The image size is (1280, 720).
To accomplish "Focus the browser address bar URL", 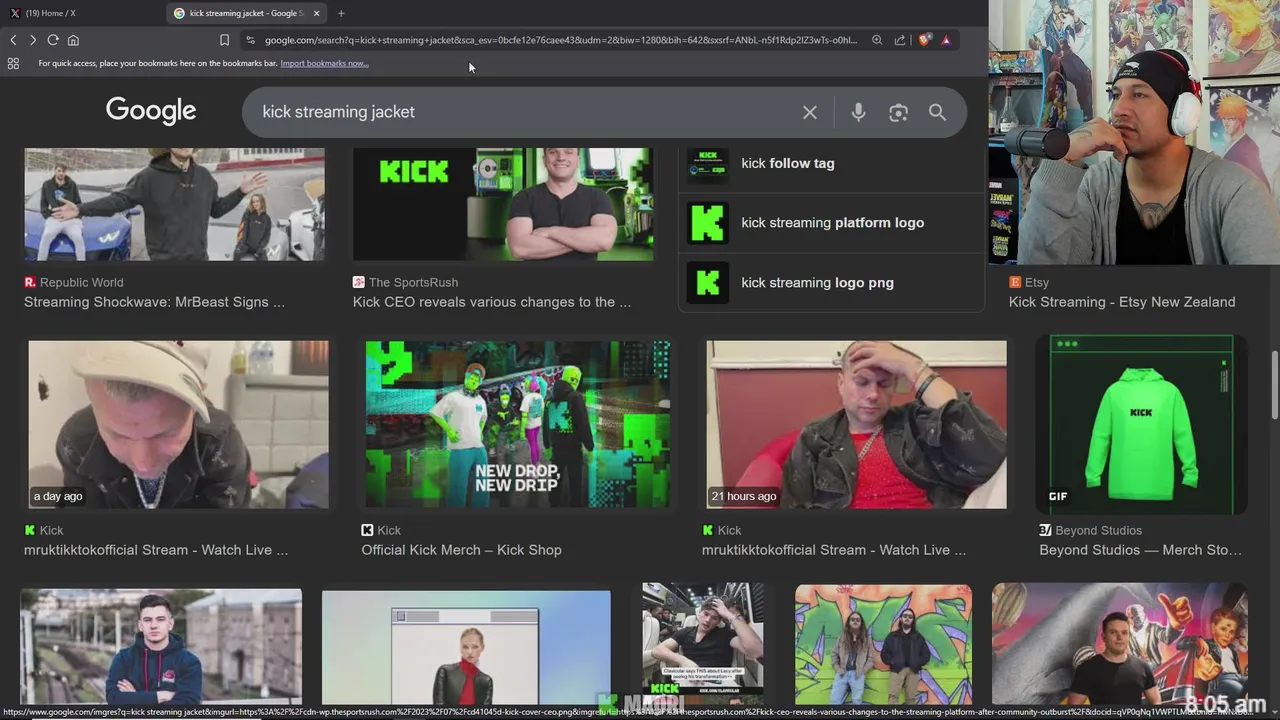I will click(x=560, y=40).
